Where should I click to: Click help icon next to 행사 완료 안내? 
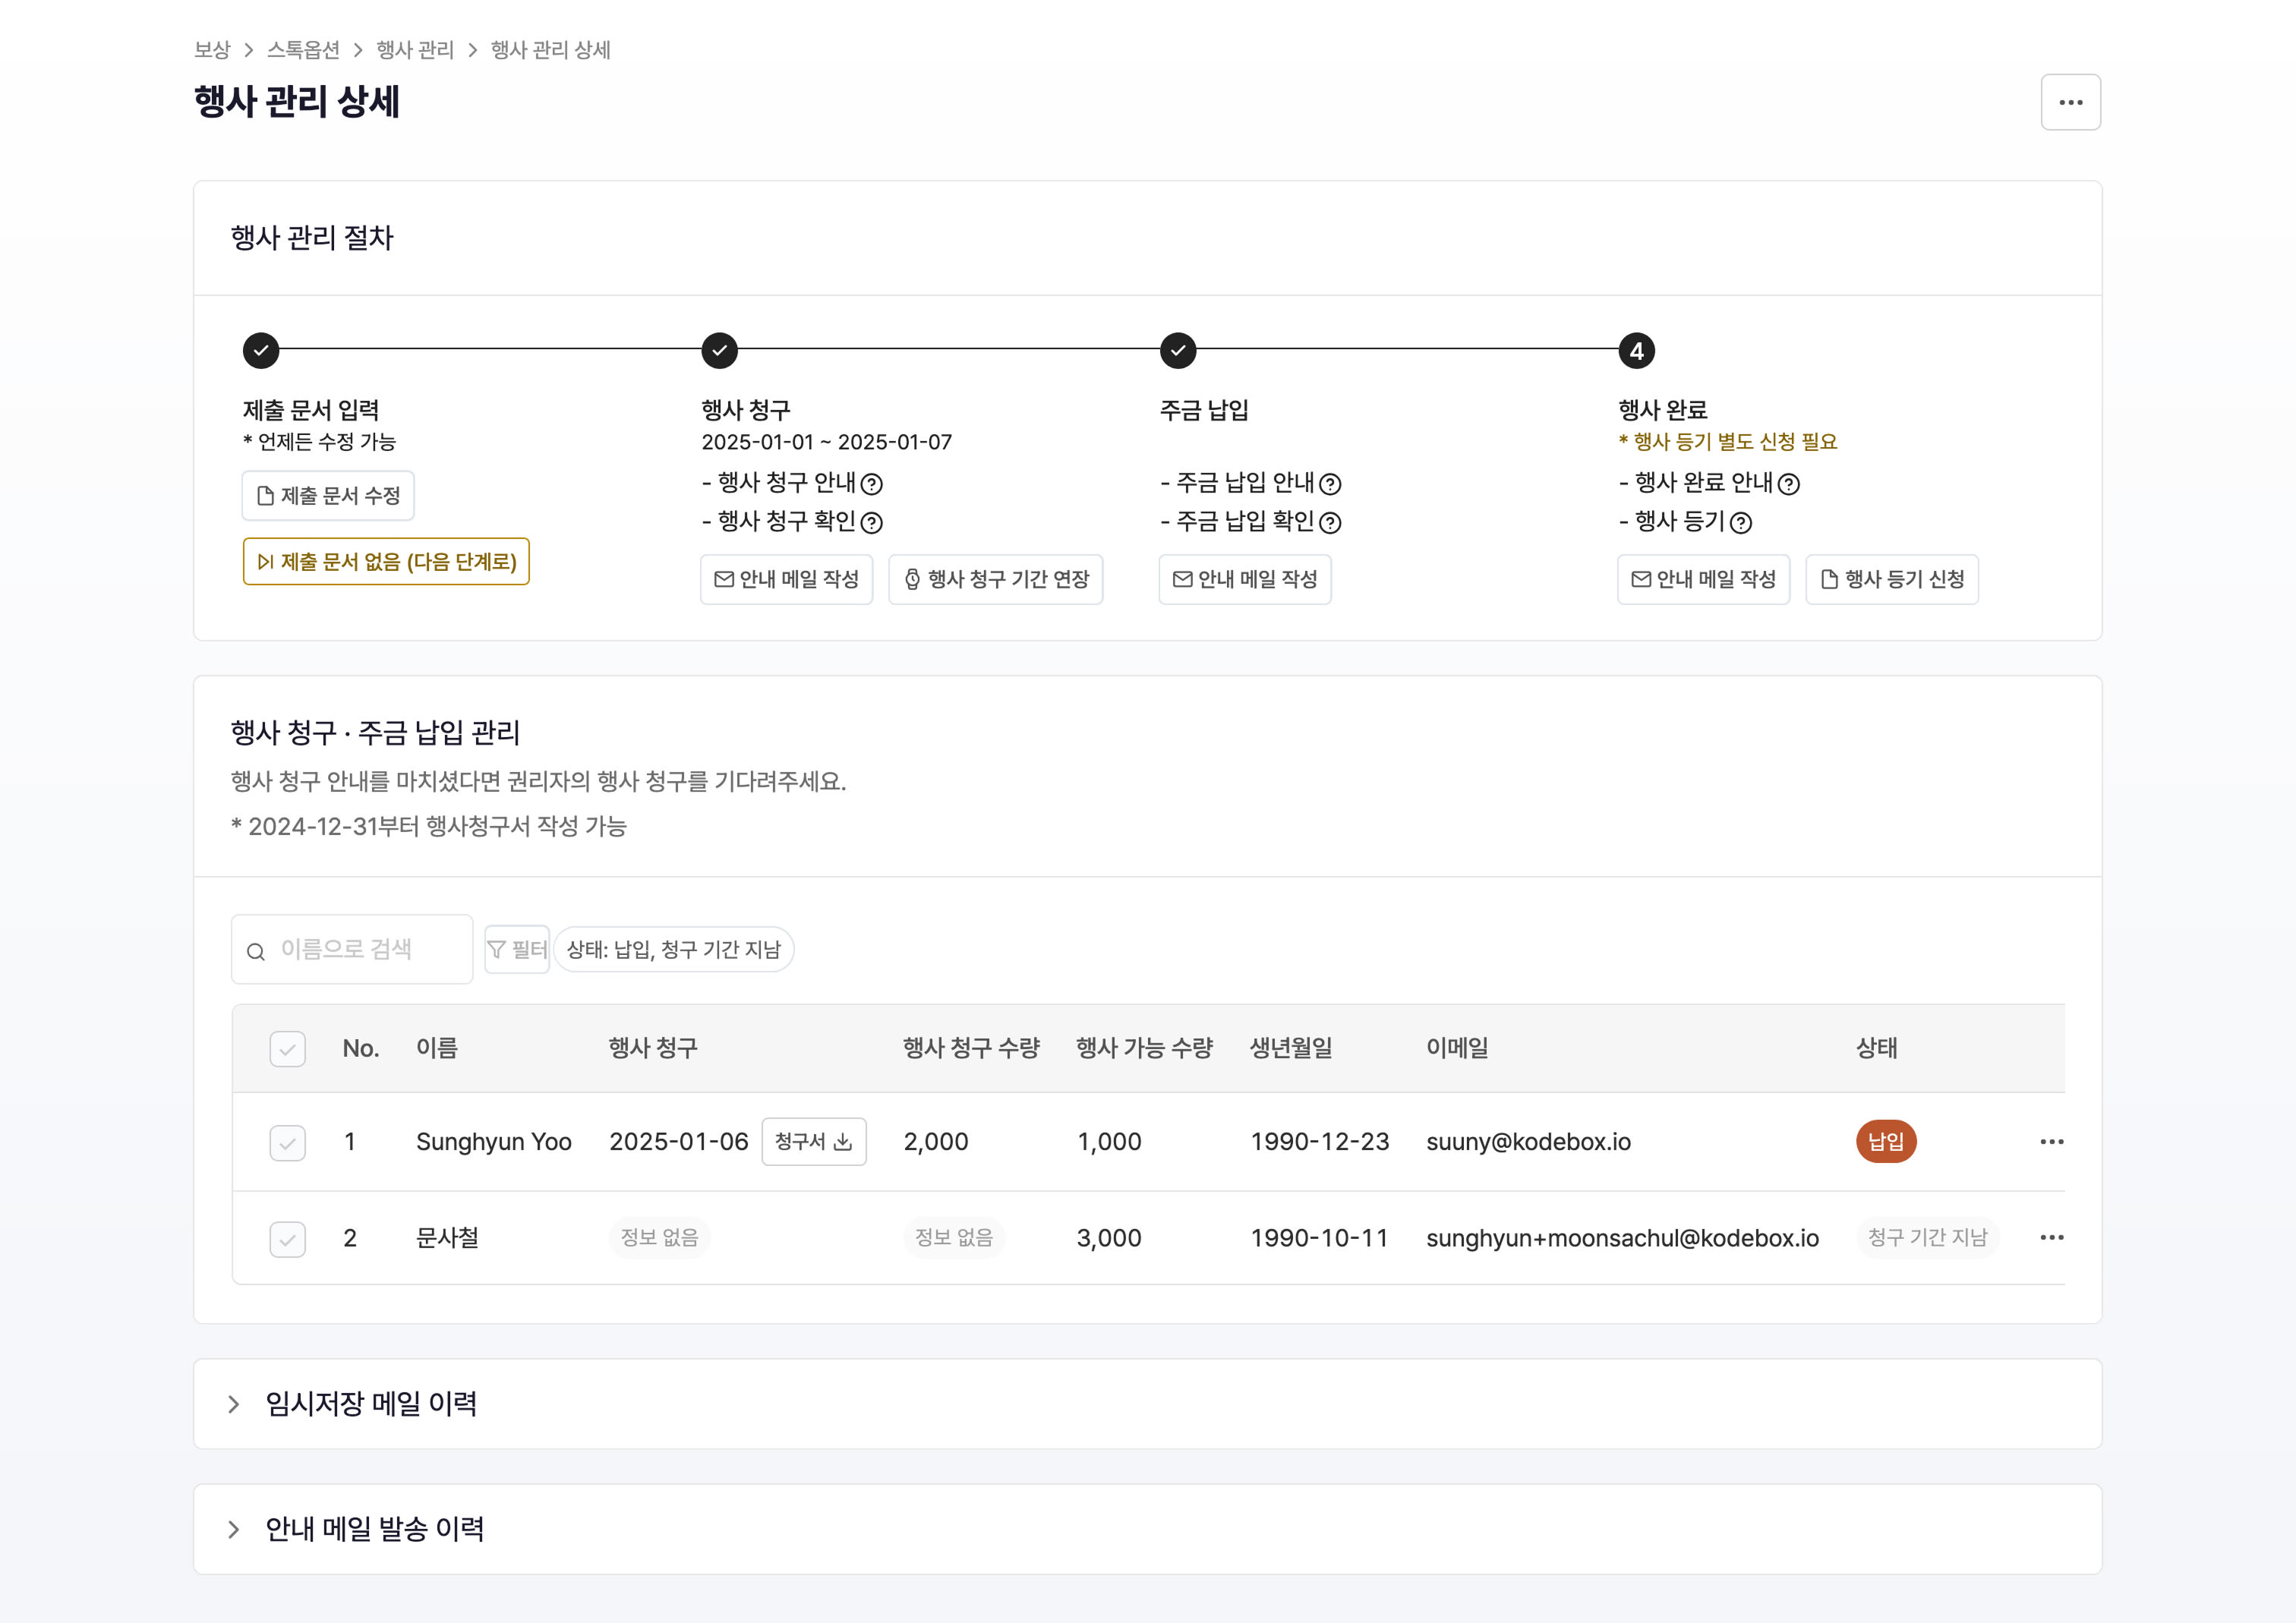(x=1789, y=484)
